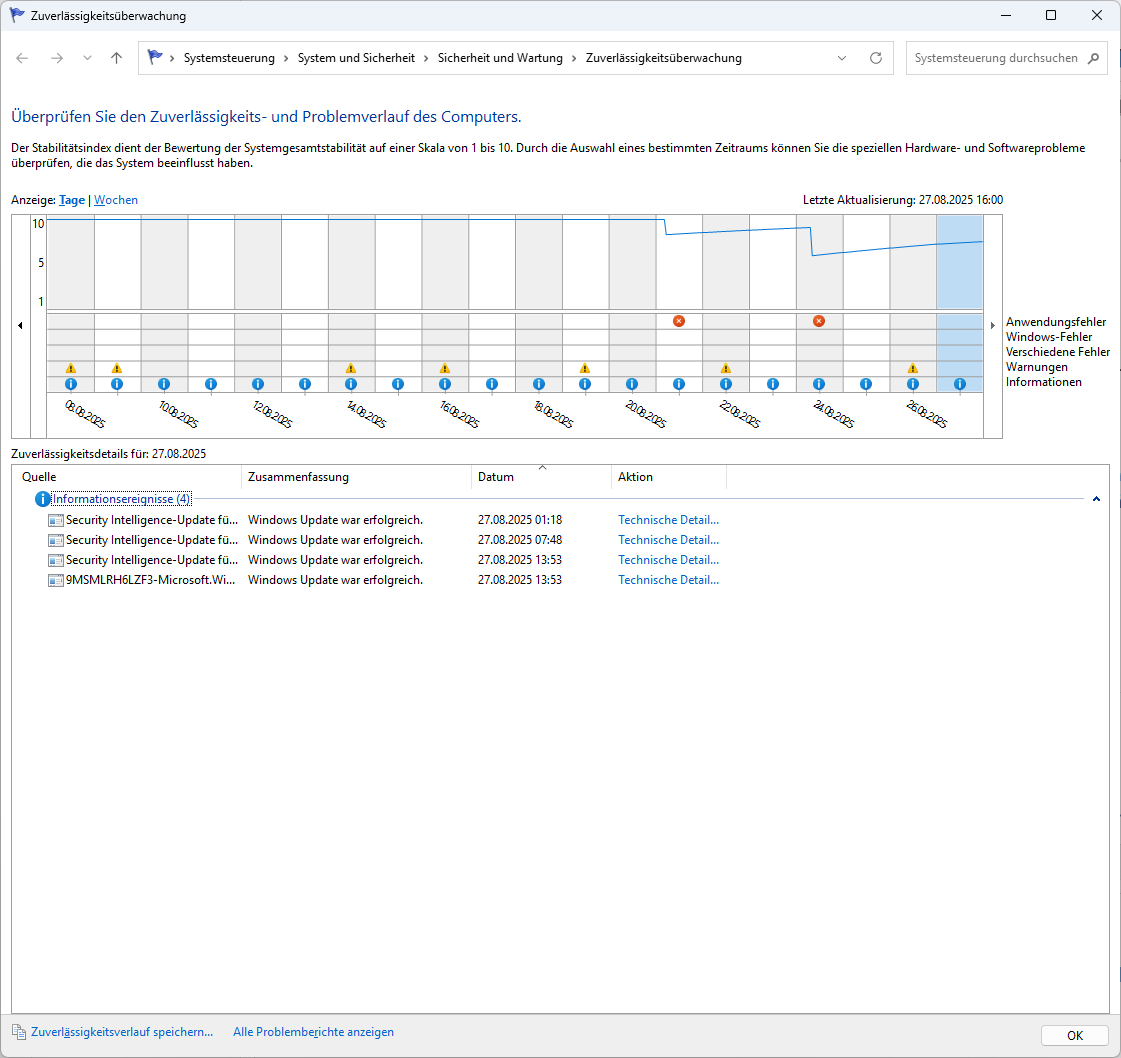1121x1058 pixels.
Task: Navigate to Systemsteuerung in the breadcrumb
Action: (x=229, y=58)
